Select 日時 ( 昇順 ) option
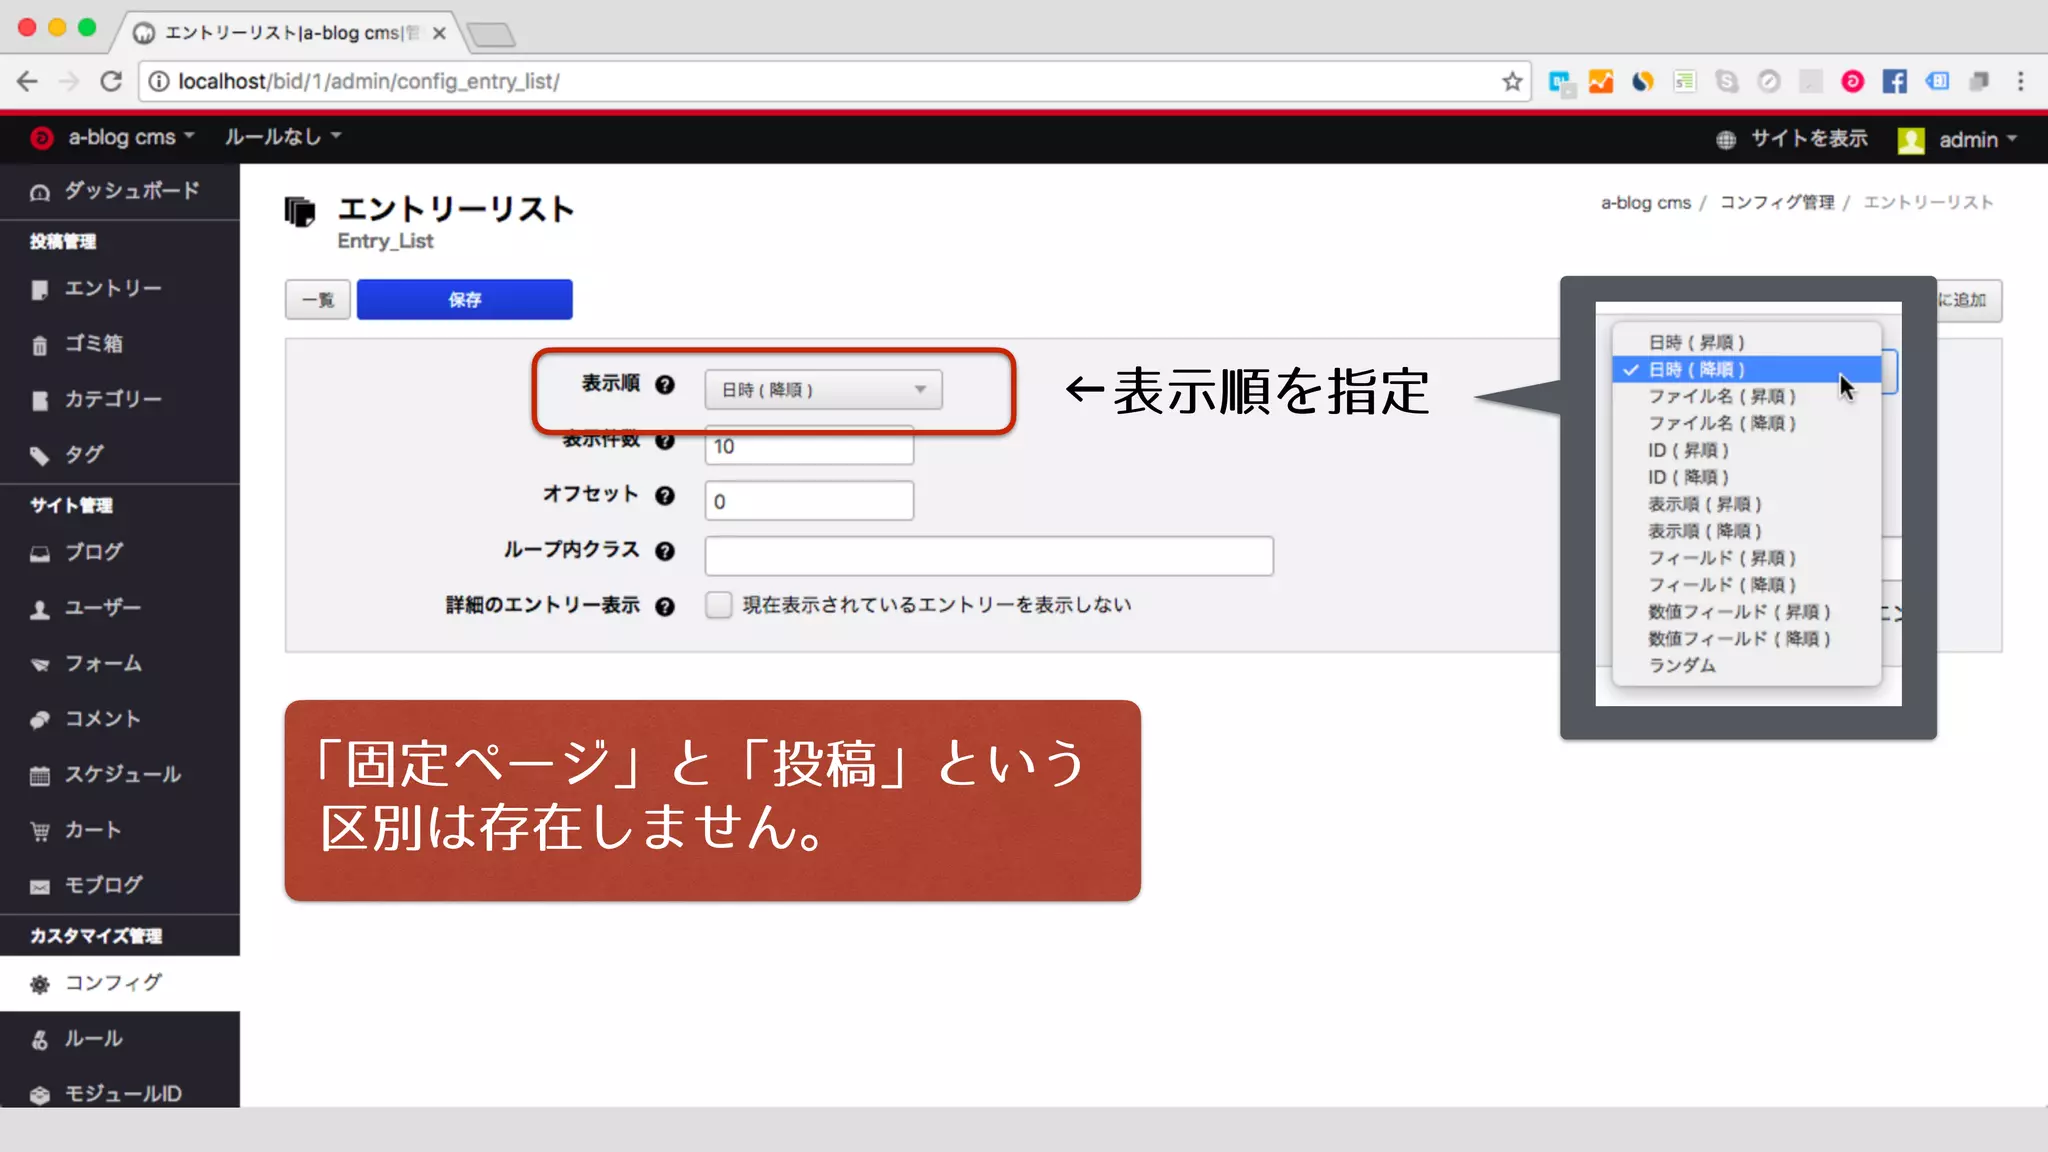Screen dimensions: 2048x1152 [x=1746, y=342]
